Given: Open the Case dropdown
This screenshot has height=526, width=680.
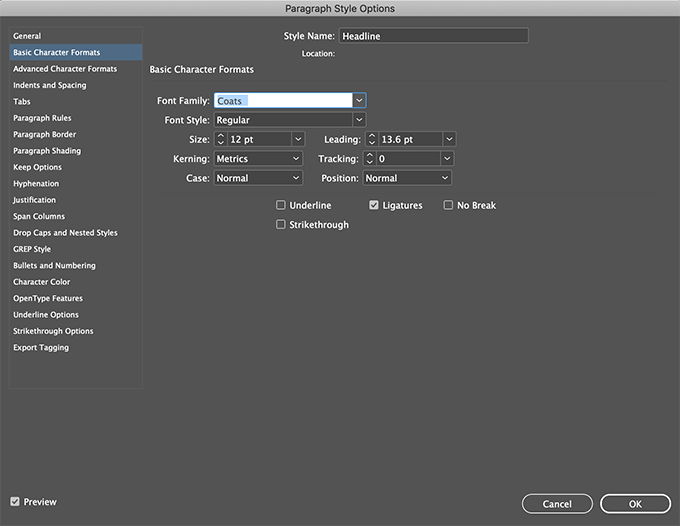Looking at the screenshot, I should (x=258, y=178).
